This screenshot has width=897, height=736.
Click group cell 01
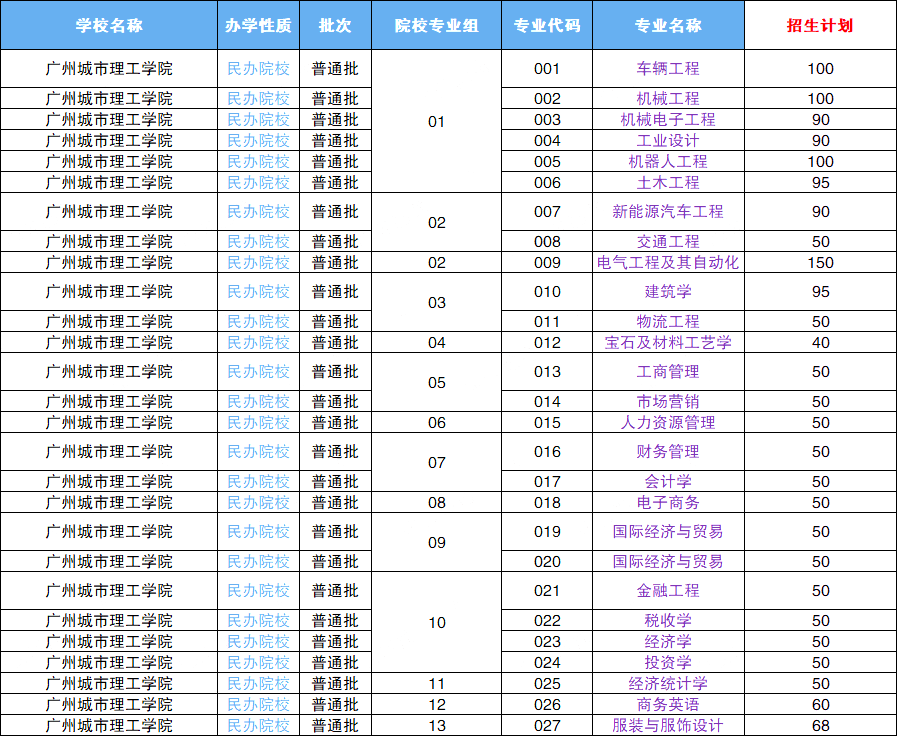click(436, 122)
